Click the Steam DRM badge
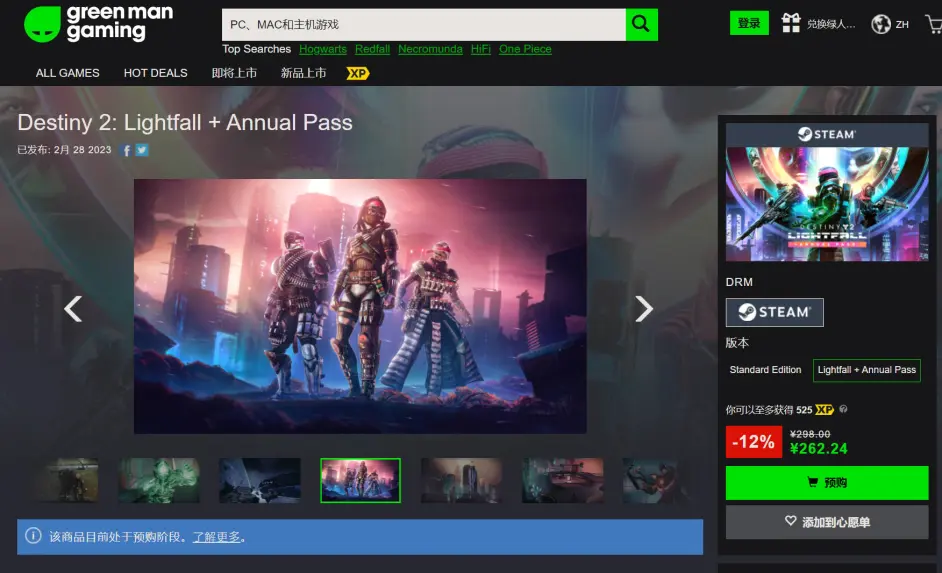Image resolution: width=942 pixels, height=573 pixels. click(774, 312)
